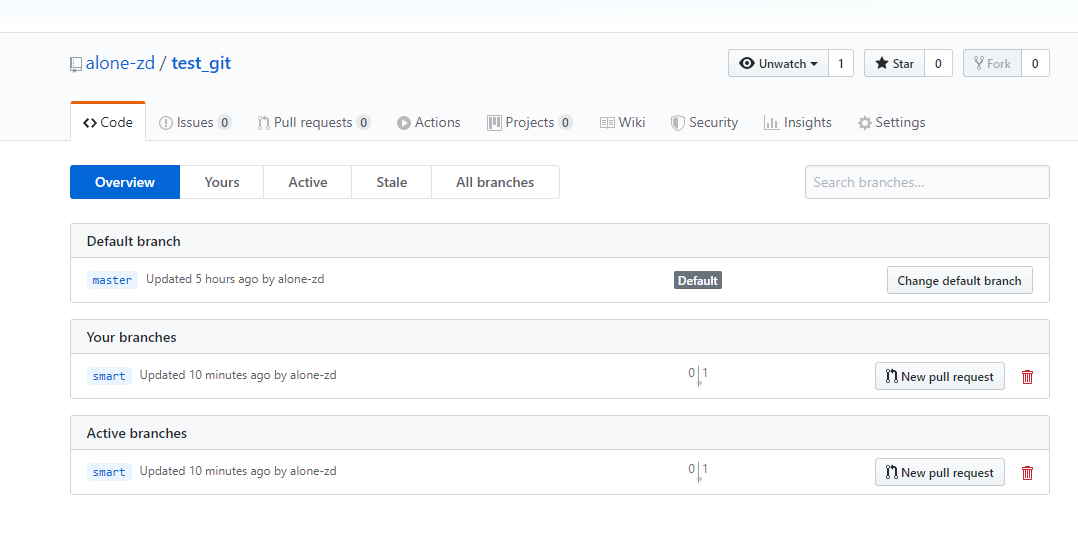This screenshot has height=539, width=1078.
Task: Click Change default branch button
Action: (x=959, y=280)
